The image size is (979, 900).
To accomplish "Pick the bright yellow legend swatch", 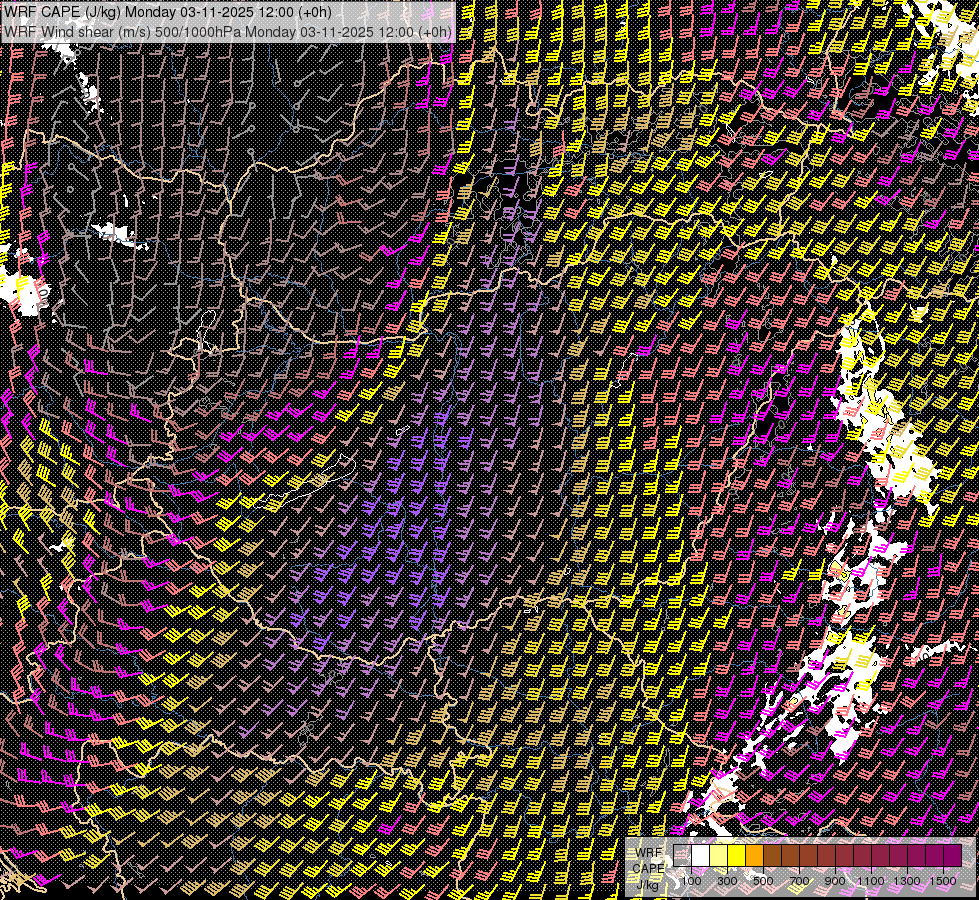I will click(x=736, y=855).
